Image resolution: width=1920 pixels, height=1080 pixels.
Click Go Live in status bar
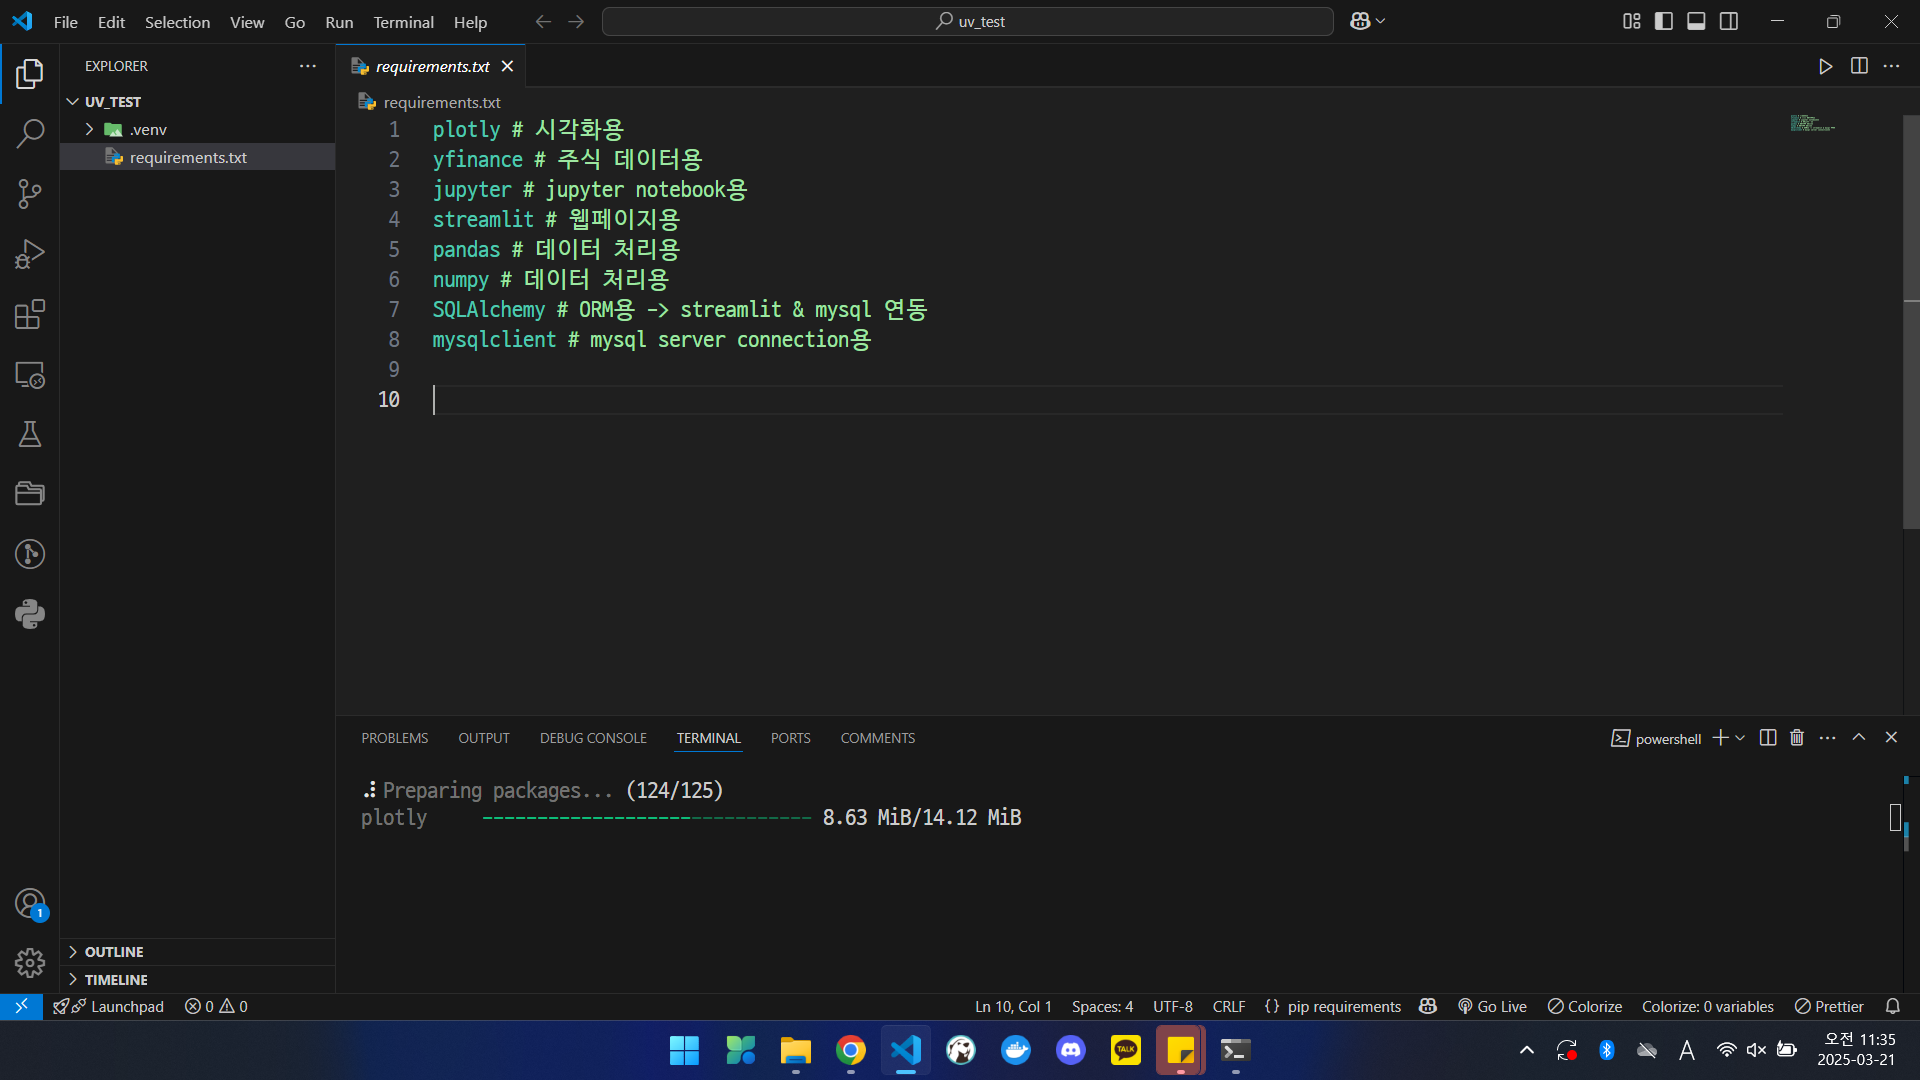1492,1006
